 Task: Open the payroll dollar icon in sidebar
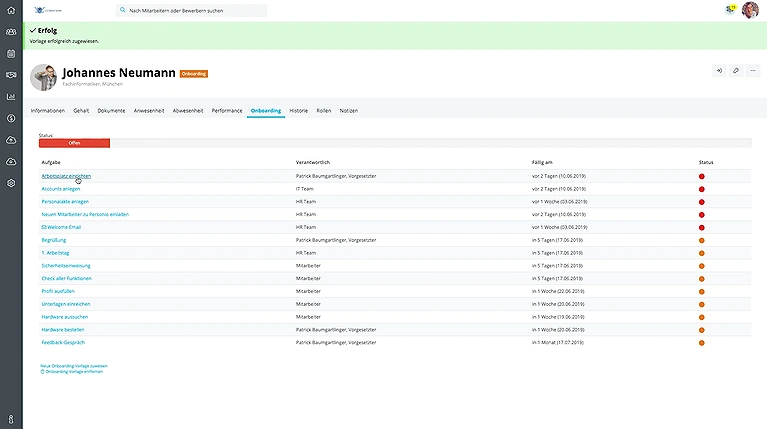(11, 118)
